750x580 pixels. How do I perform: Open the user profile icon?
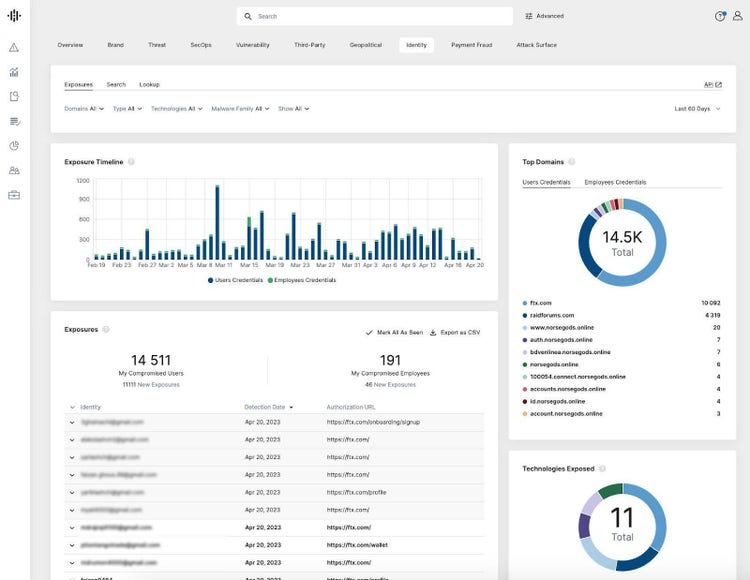click(x=737, y=16)
